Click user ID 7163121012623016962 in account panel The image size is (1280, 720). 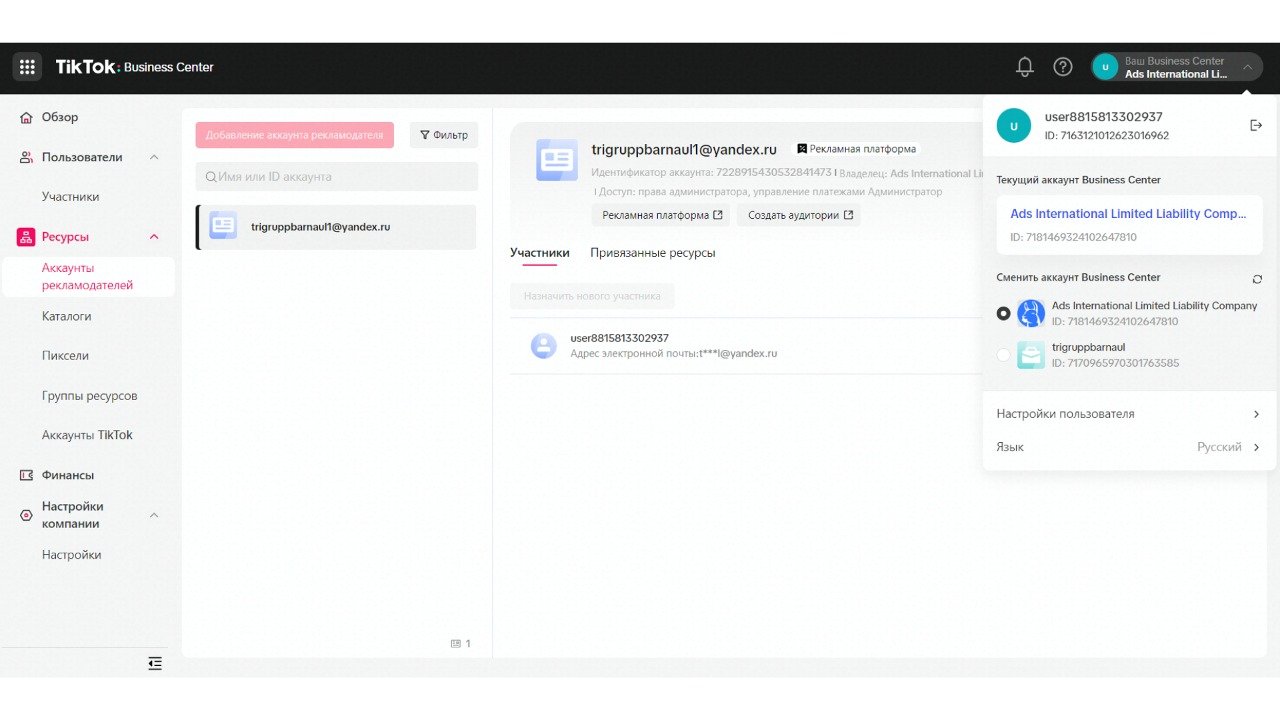point(1107,136)
